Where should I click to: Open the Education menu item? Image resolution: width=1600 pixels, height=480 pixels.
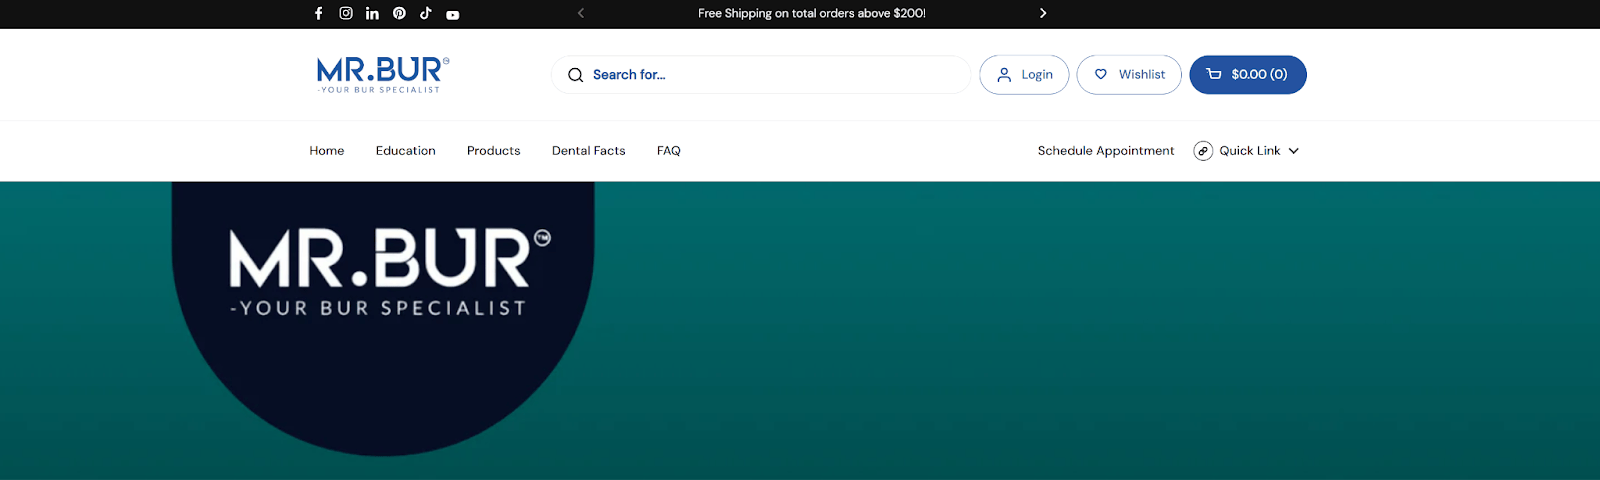(405, 151)
